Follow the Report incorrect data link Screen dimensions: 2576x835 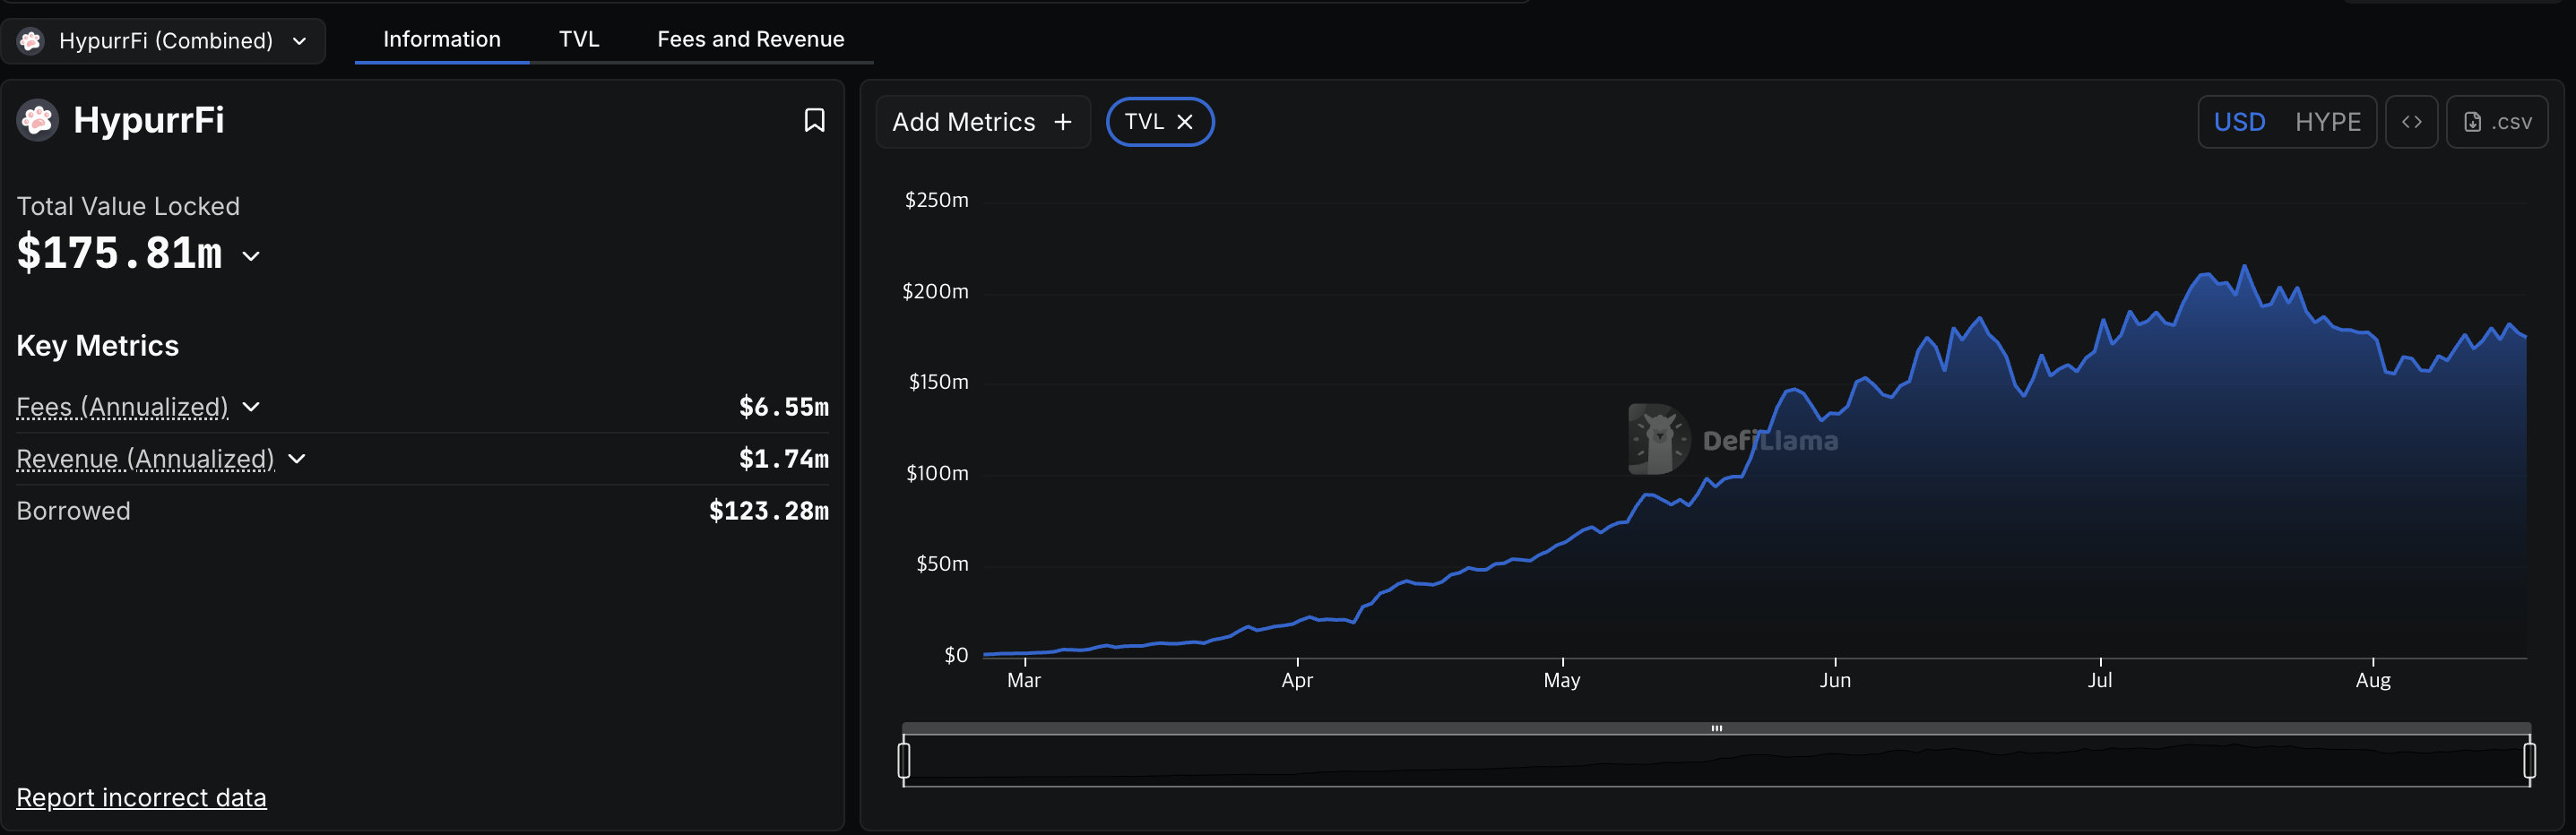[141, 797]
